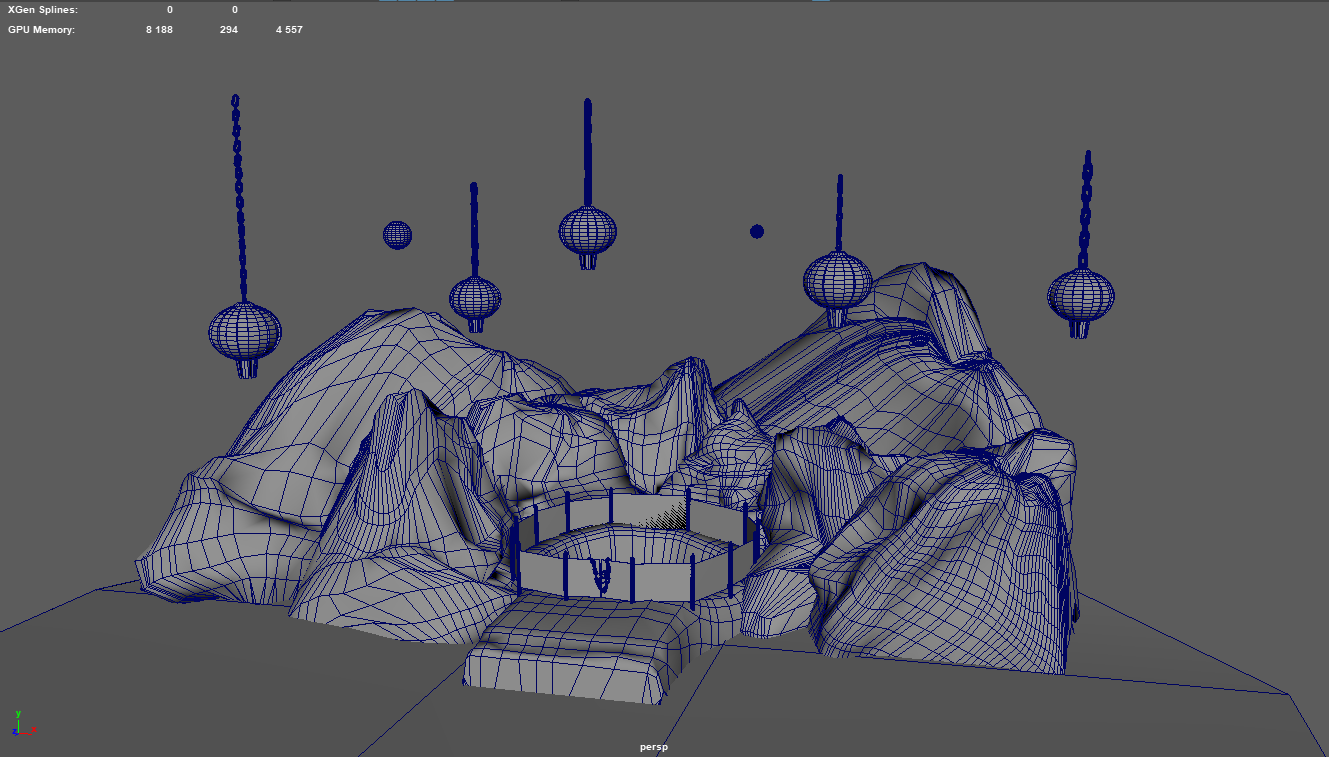Pick the fourth lantern from the left
1329x757 pixels.
(x=837, y=280)
